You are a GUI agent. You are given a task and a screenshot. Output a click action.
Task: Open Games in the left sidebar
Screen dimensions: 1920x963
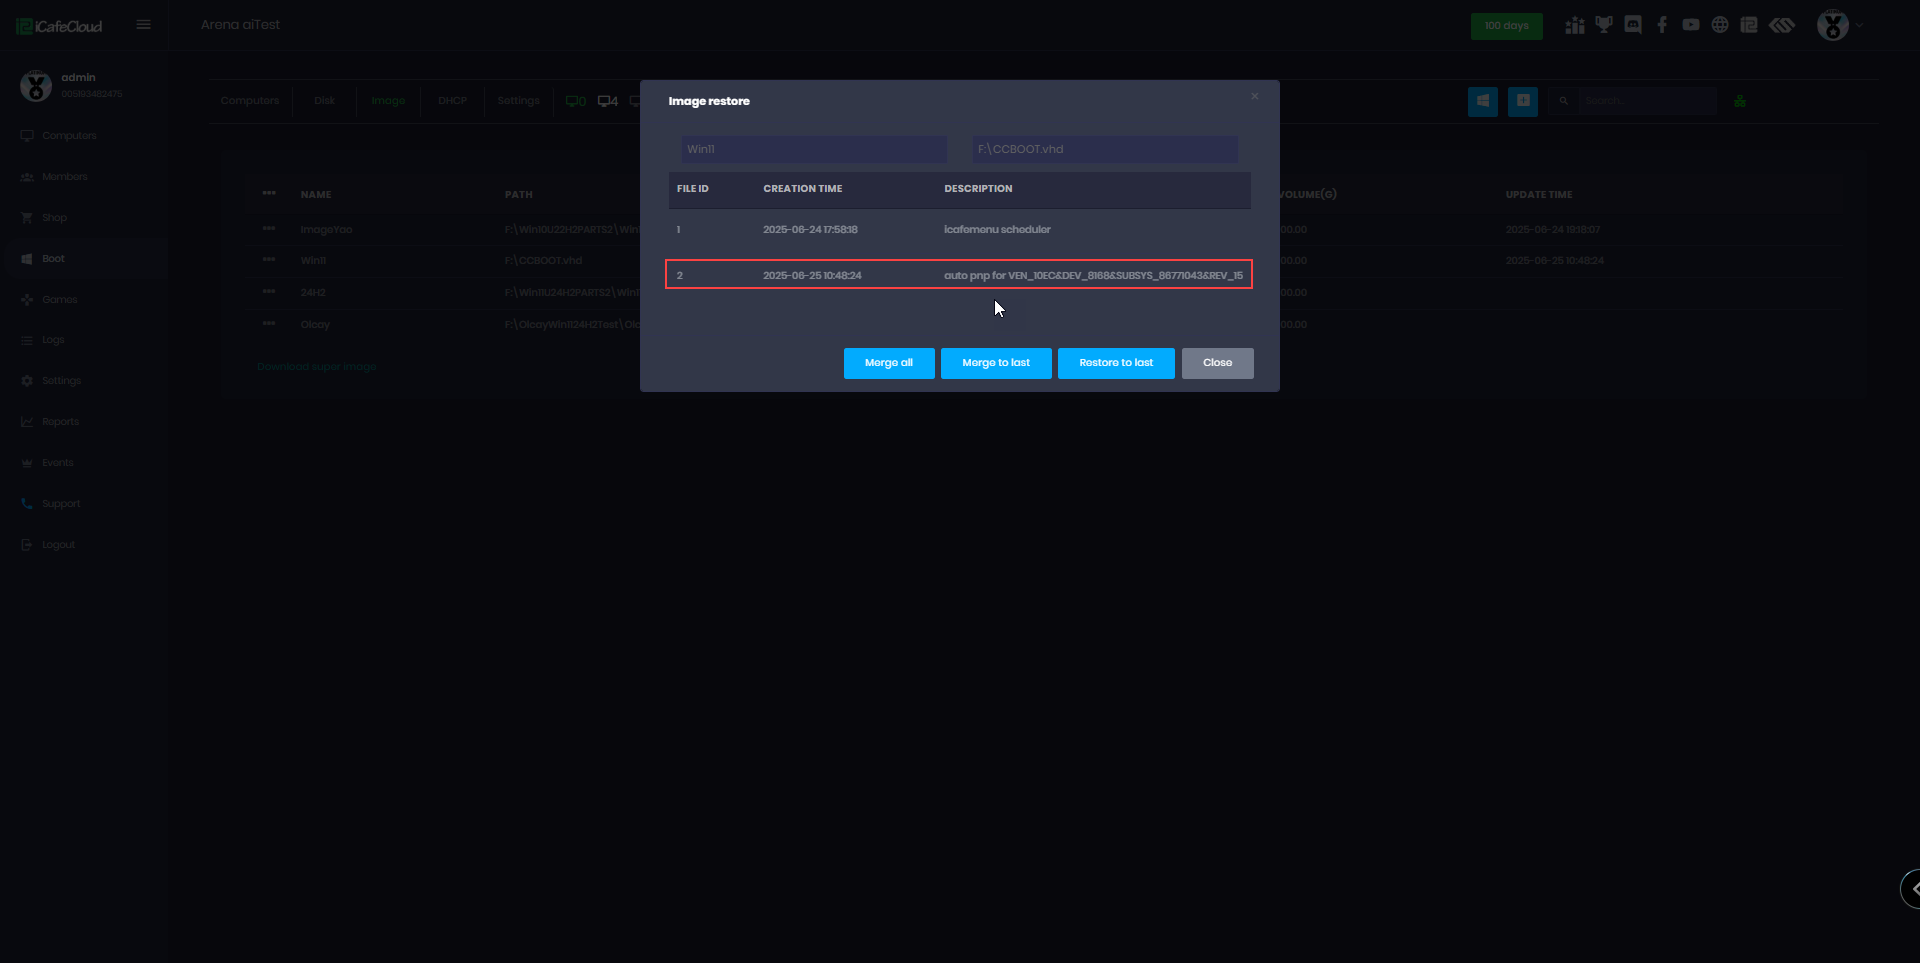coord(59,299)
